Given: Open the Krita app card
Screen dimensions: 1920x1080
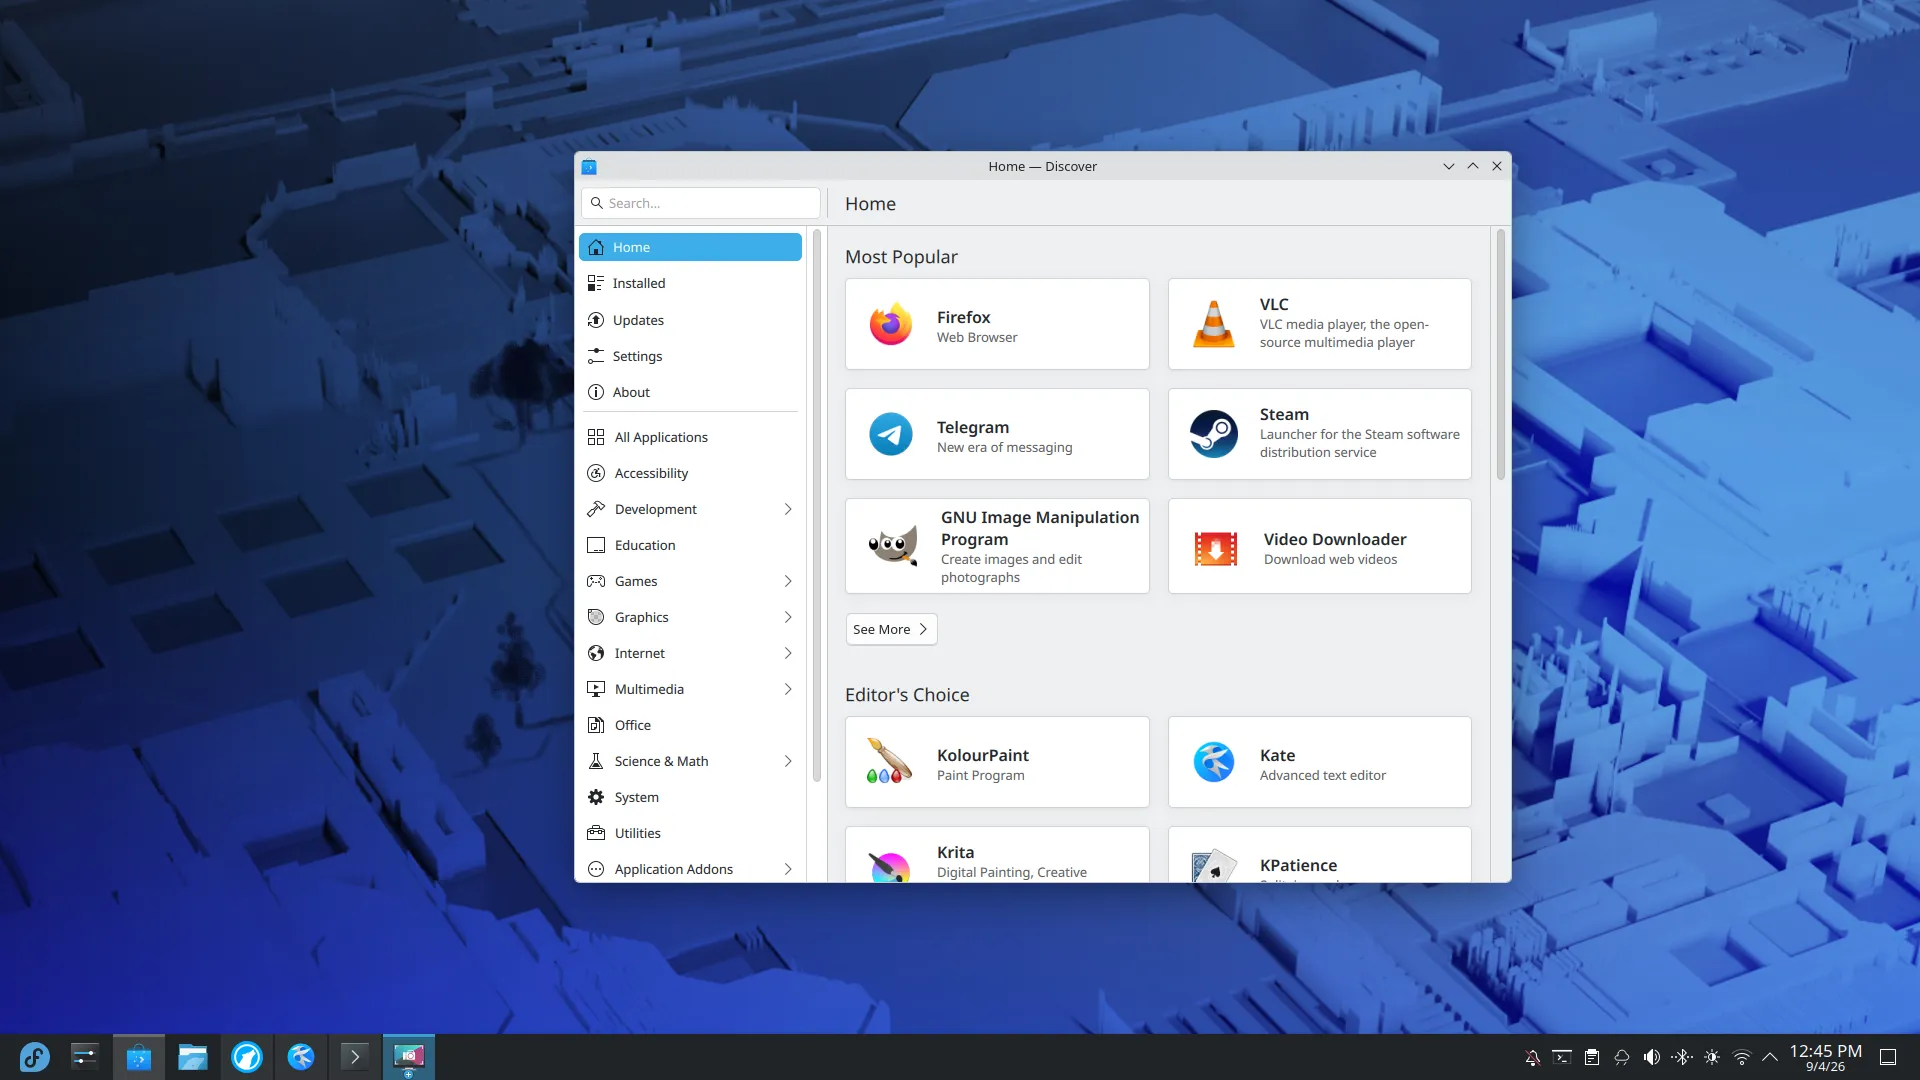Looking at the screenshot, I should tap(997, 855).
